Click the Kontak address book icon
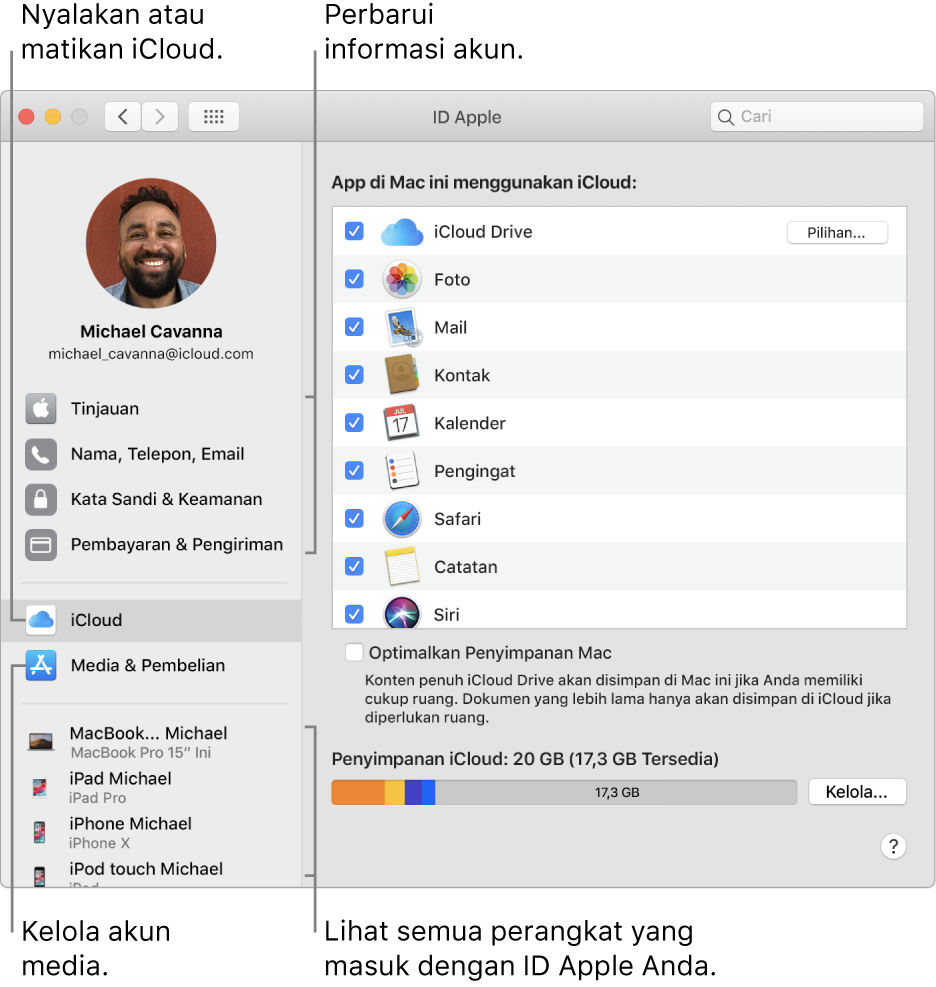 pyautogui.click(x=402, y=375)
